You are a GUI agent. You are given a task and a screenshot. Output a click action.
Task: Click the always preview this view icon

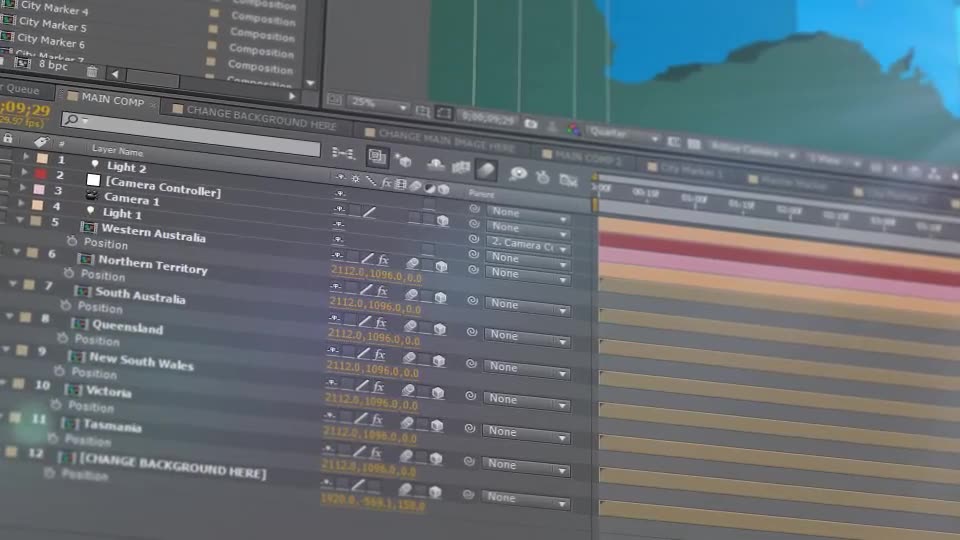[x=334, y=99]
